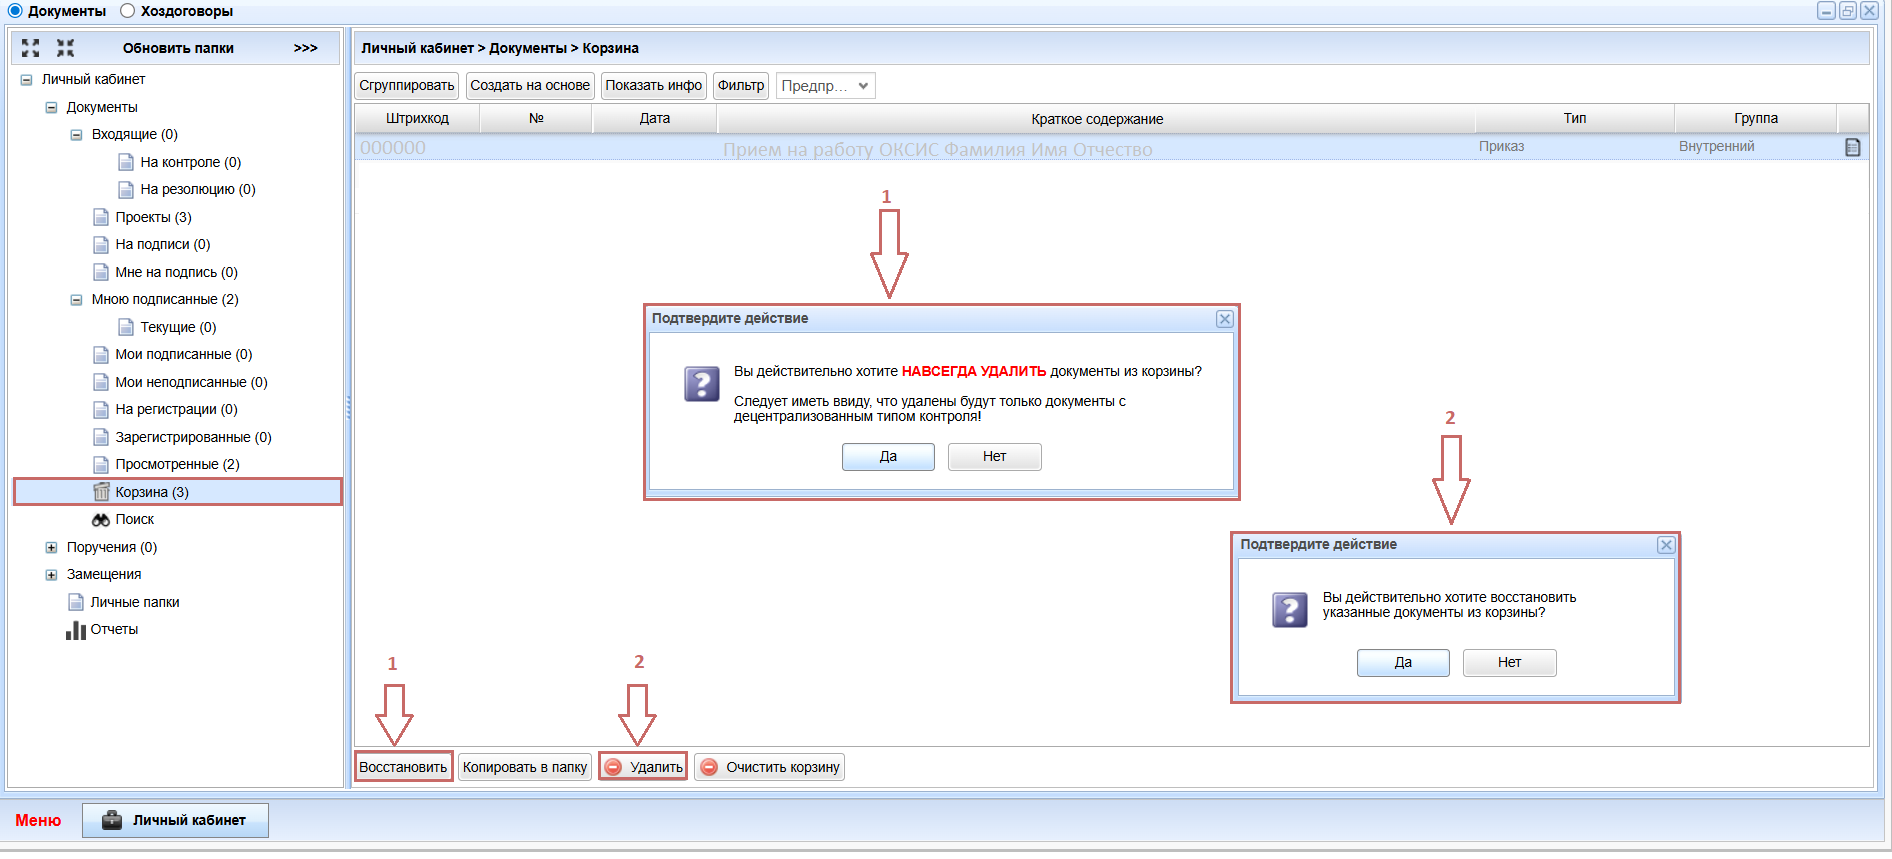The height and width of the screenshot is (859, 1892).
Task: Click page icon beside Зарегистрированные
Action: [101, 437]
